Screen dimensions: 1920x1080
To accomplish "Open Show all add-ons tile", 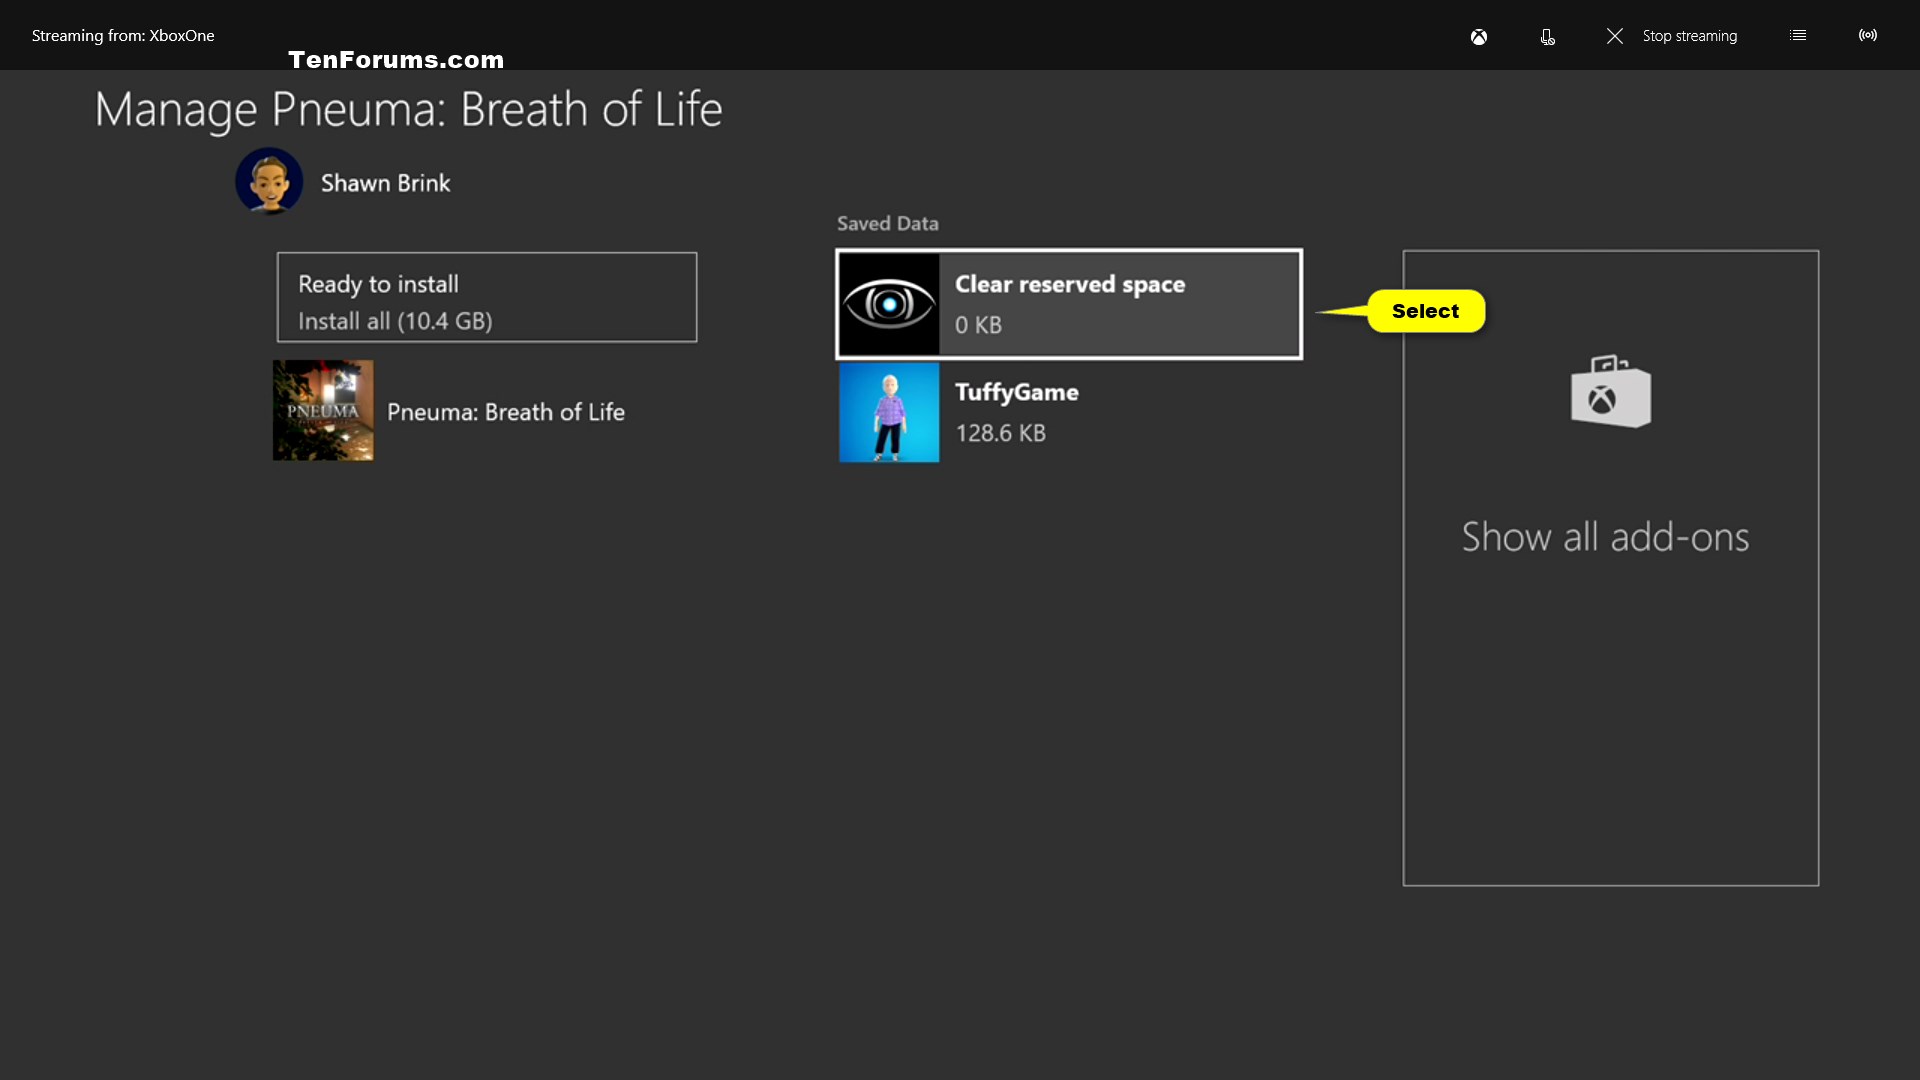I will [1610, 568].
